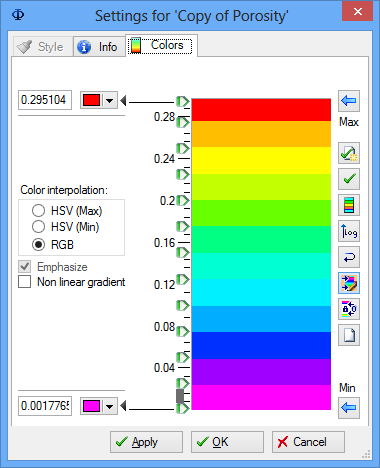Click the Phi application icon in title bar

18,15
